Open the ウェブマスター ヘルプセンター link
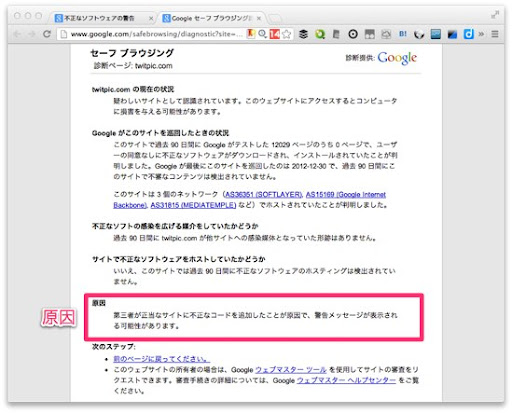 [x=346, y=380]
